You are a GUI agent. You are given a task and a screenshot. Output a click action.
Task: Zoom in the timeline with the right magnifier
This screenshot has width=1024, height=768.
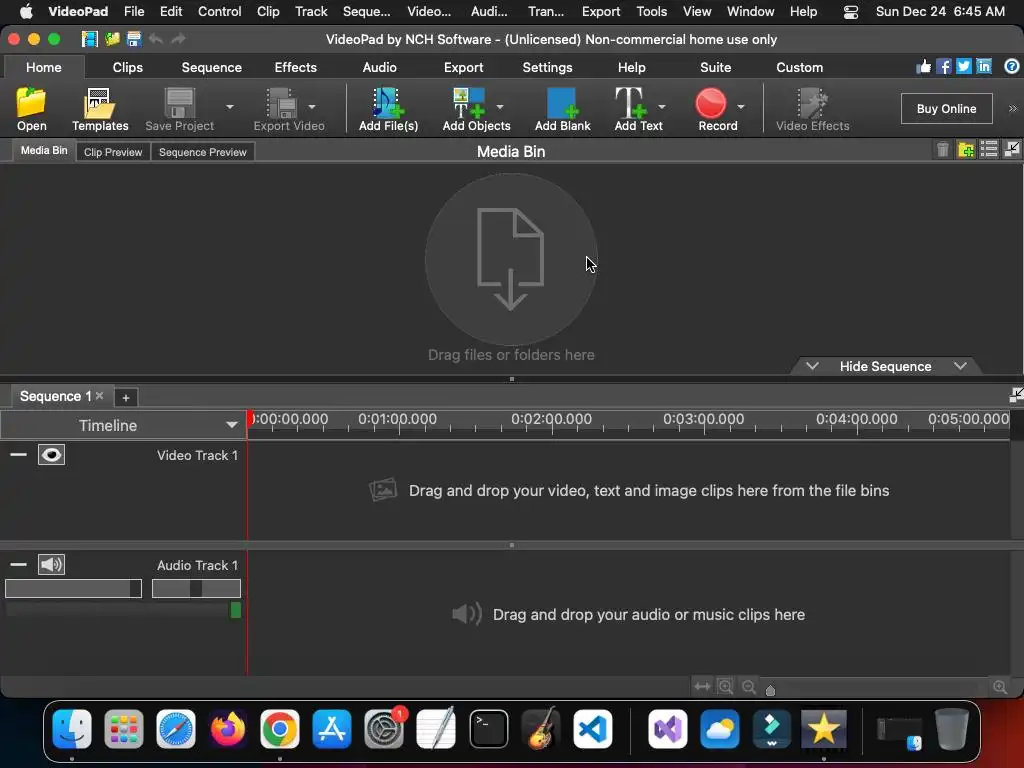click(x=999, y=686)
